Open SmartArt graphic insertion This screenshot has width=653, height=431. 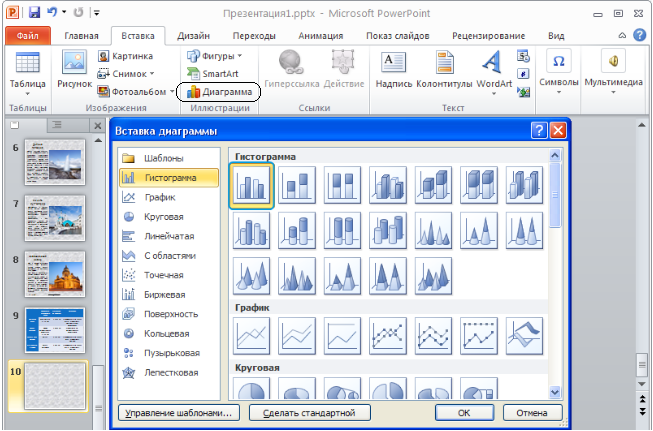pos(213,74)
